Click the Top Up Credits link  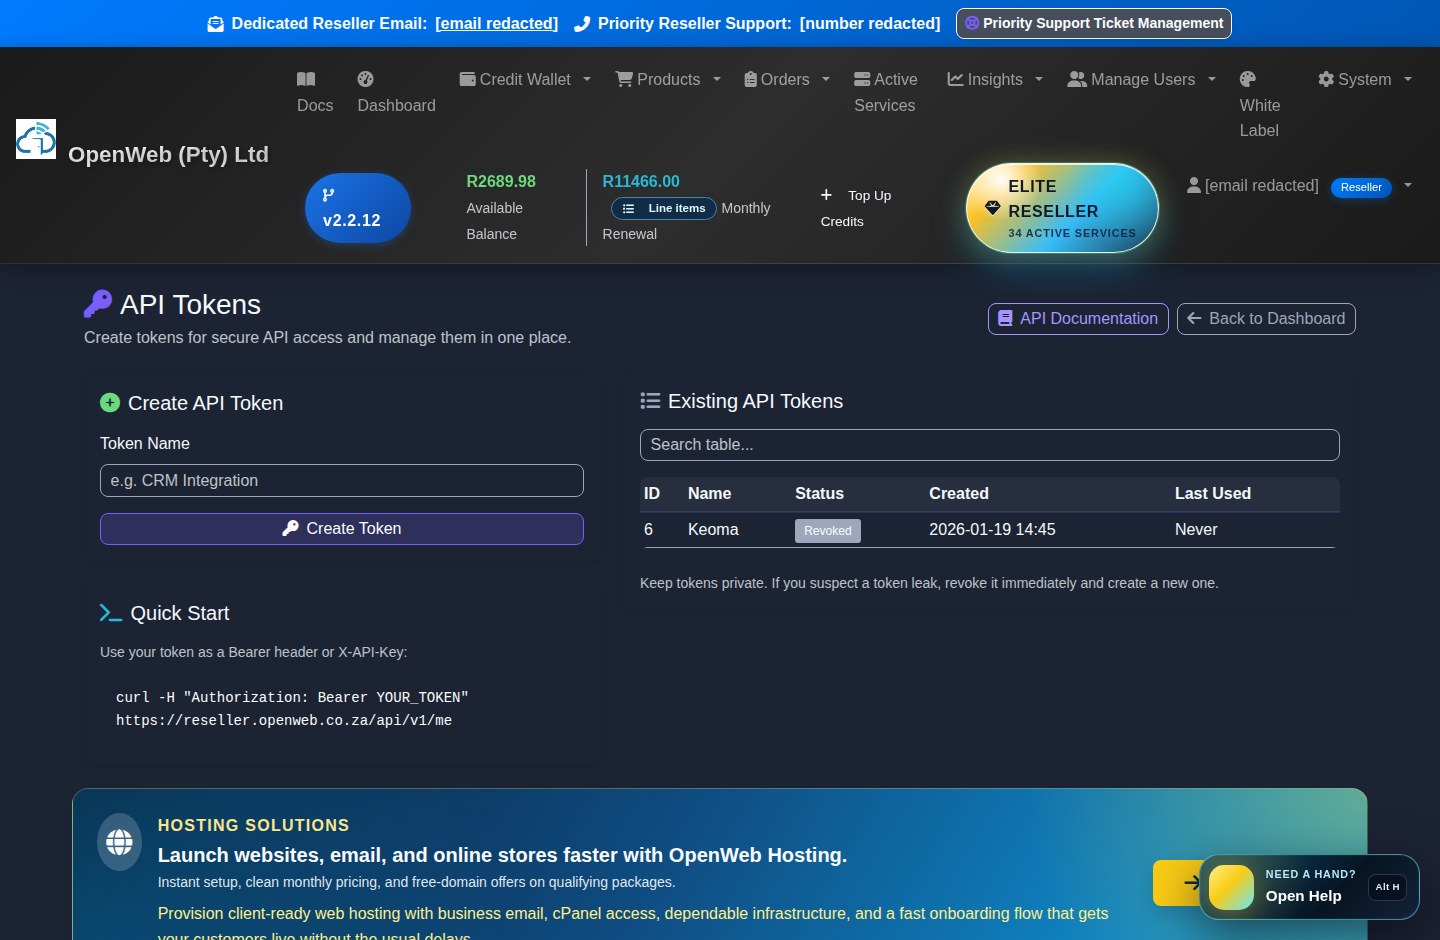click(856, 208)
